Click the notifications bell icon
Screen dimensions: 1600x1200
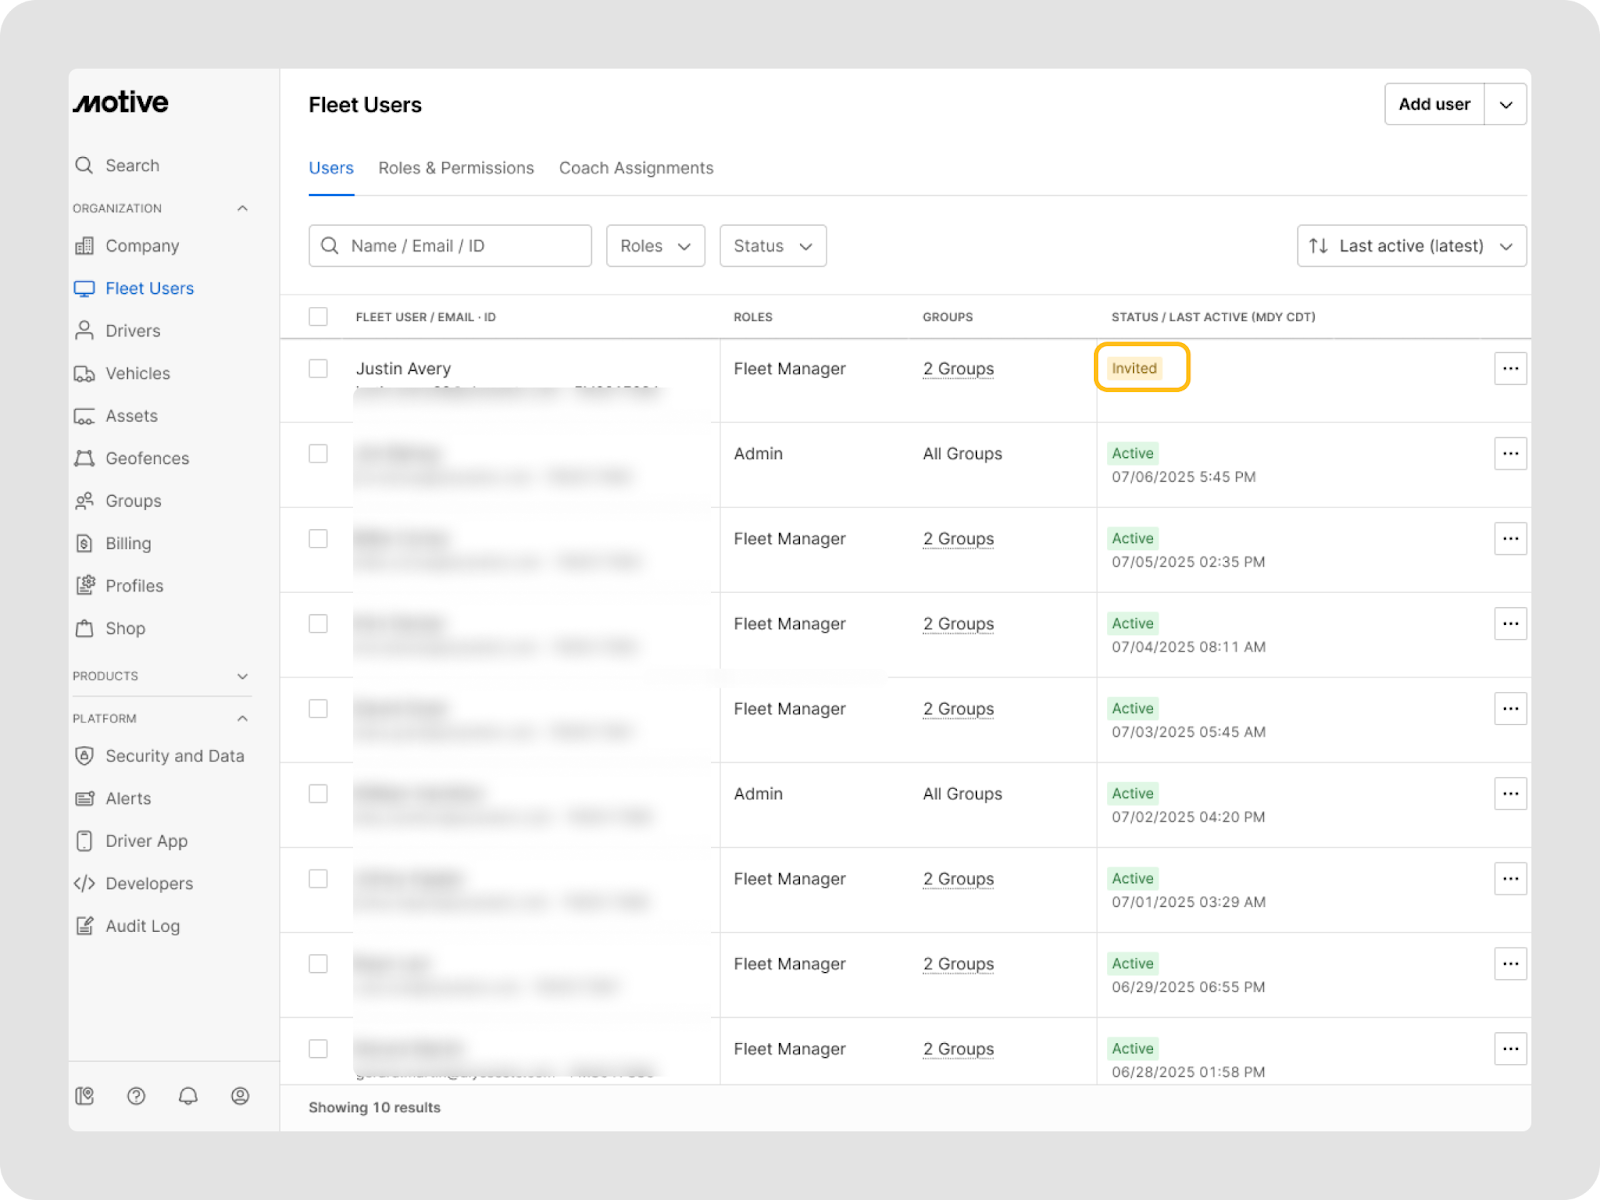(188, 1096)
